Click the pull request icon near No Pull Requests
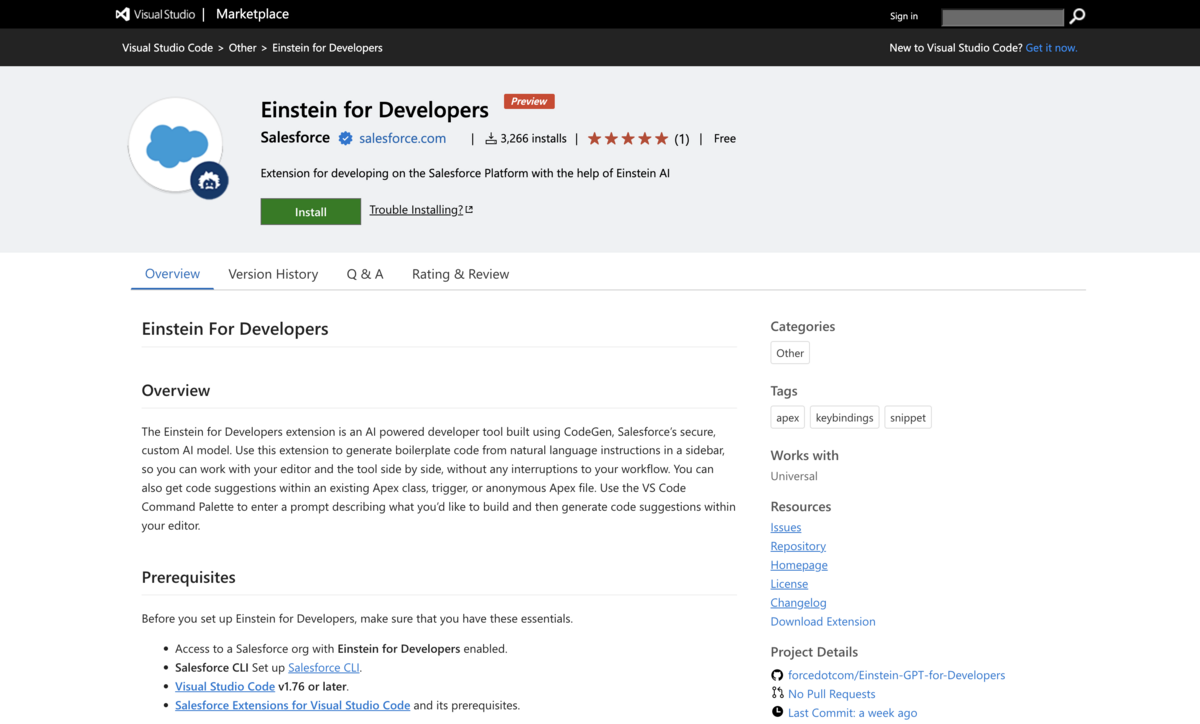This screenshot has height=724, width=1200. tap(777, 693)
